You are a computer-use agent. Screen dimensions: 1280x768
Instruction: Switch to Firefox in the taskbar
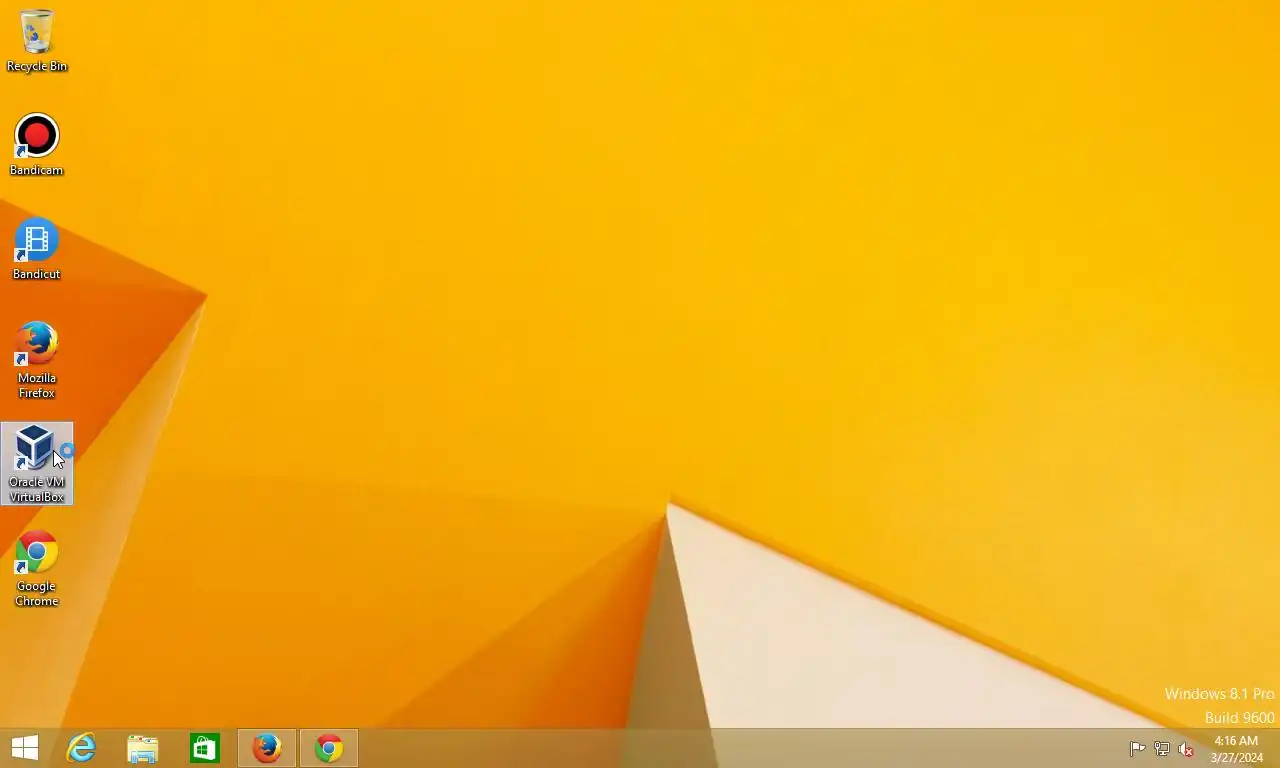tap(267, 748)
